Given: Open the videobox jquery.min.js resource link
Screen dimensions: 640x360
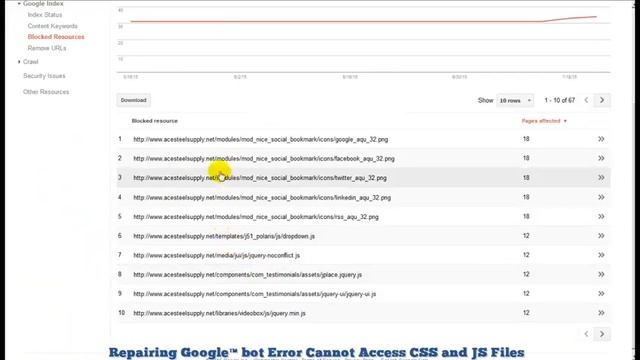Looking at the screenshot, I should pos(219,313).
